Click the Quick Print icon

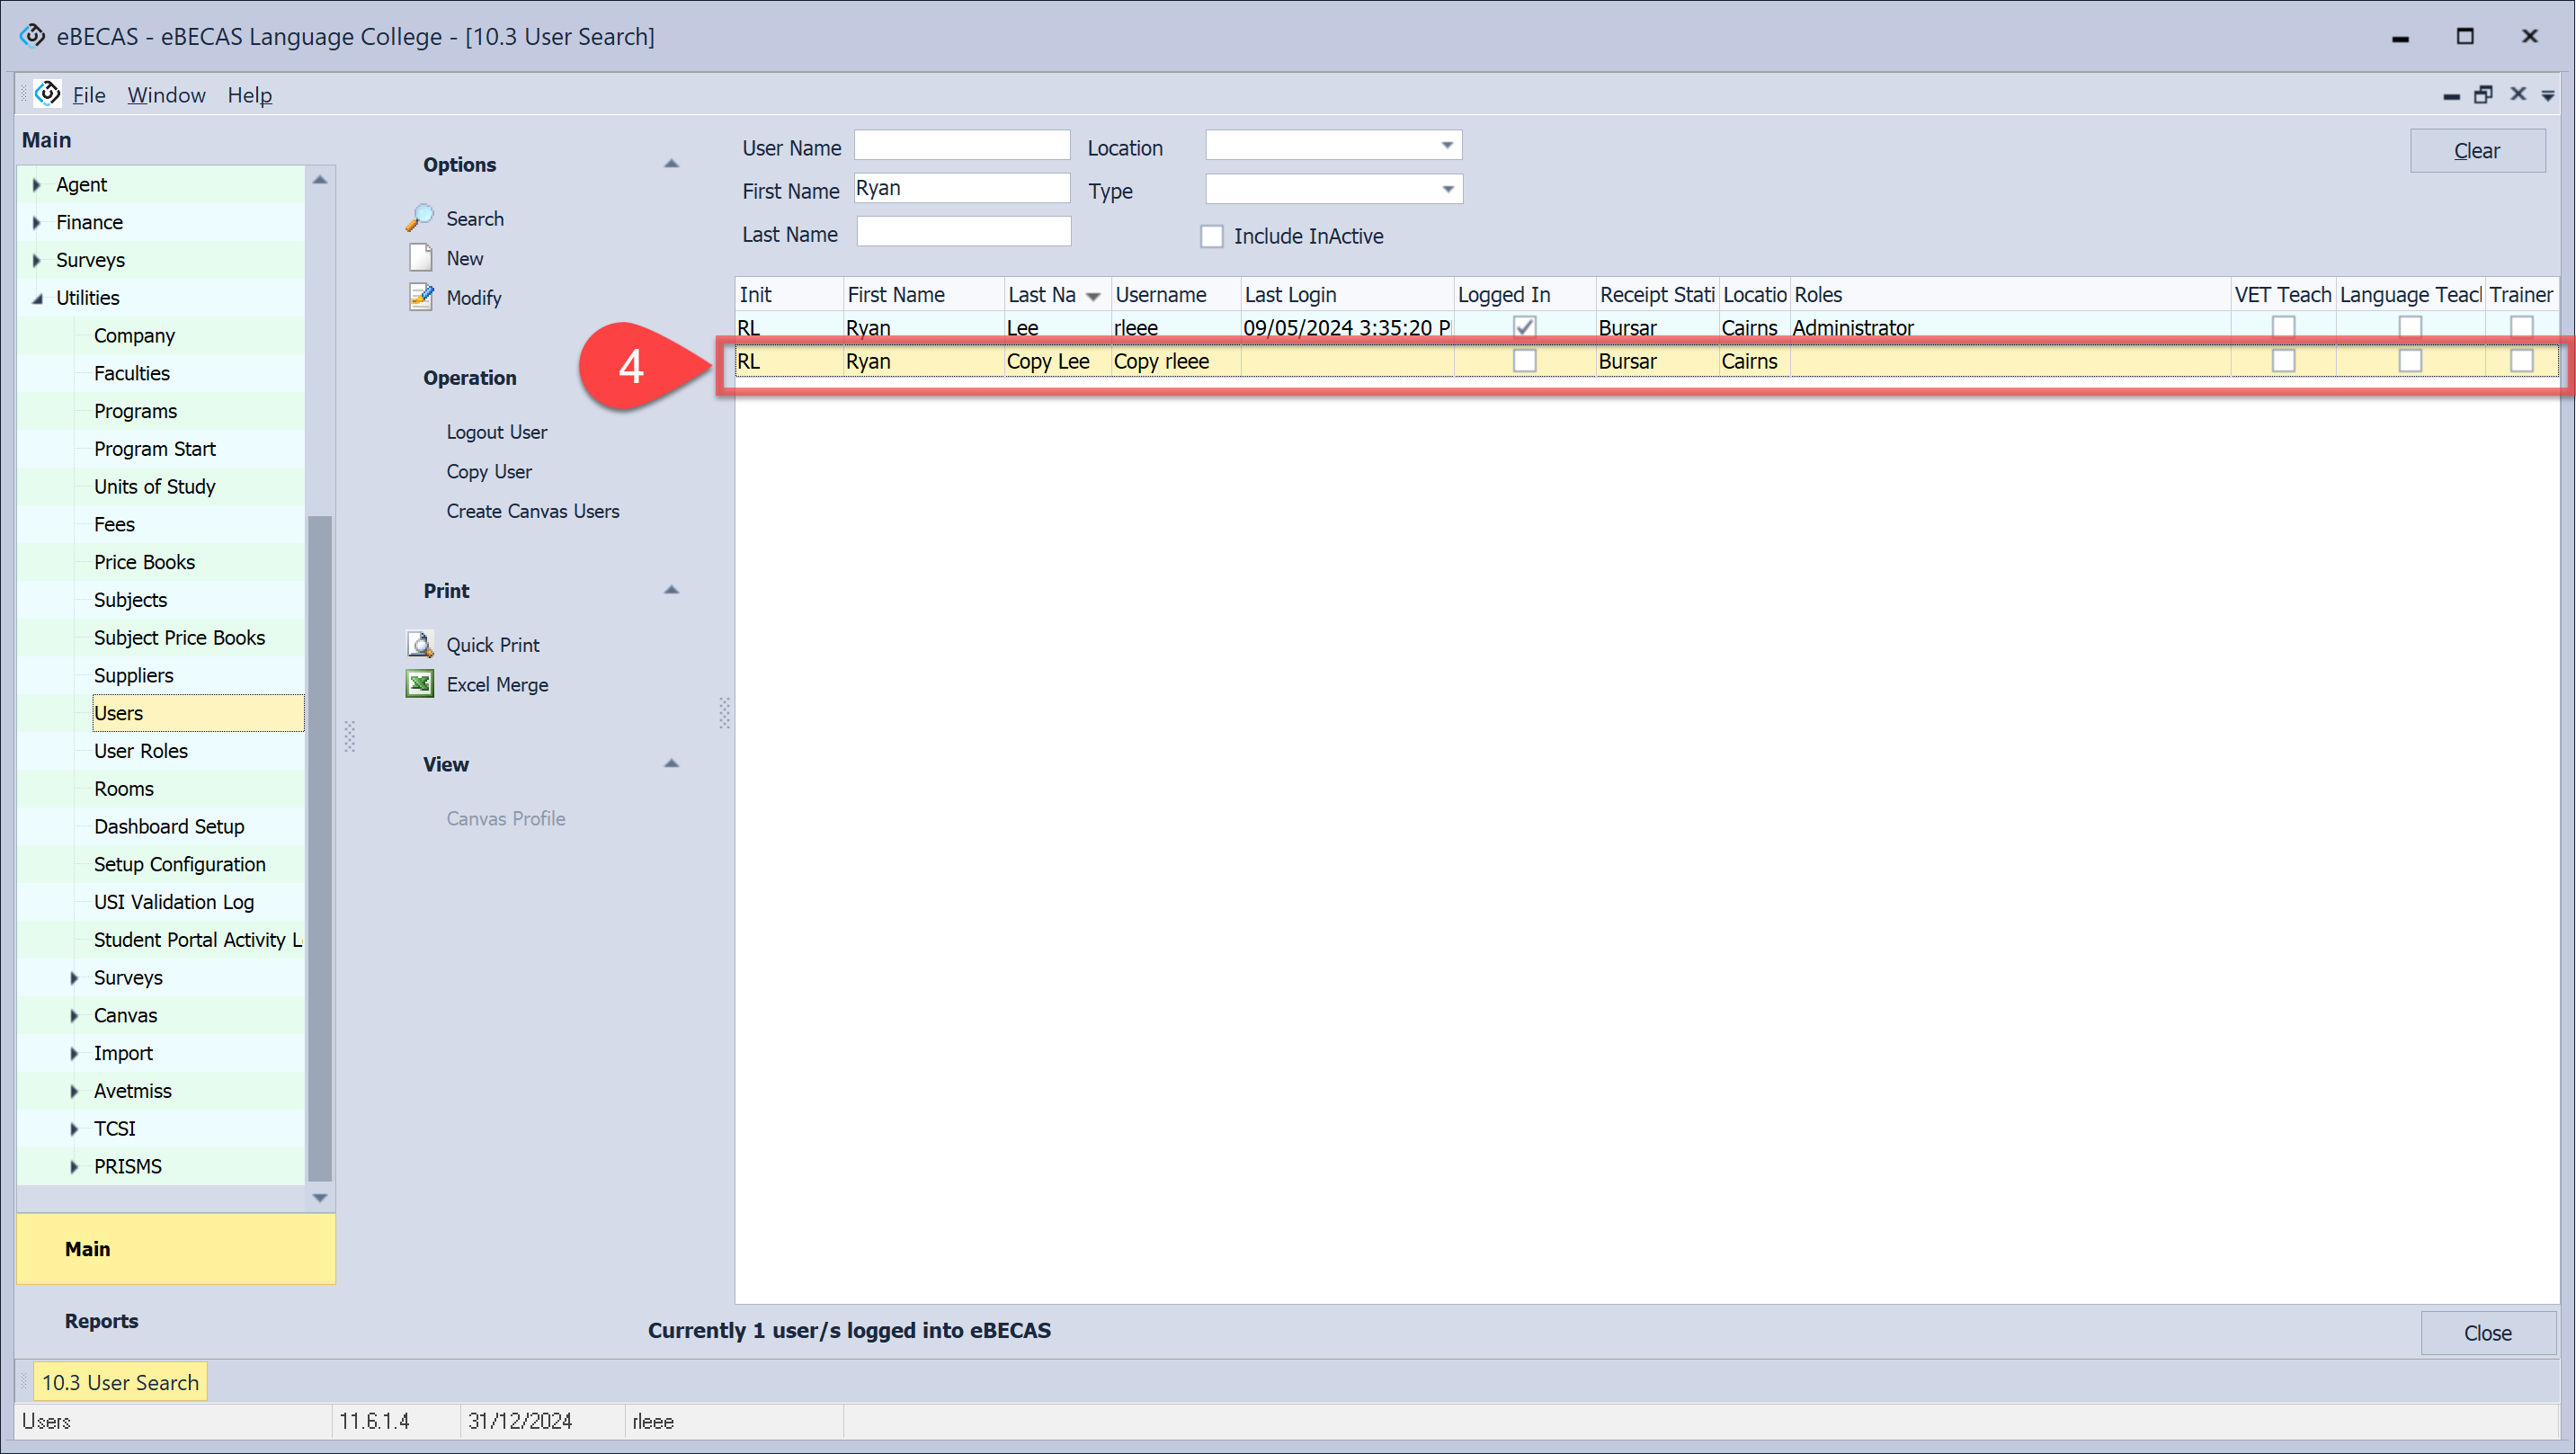click(x=420, y=644)
